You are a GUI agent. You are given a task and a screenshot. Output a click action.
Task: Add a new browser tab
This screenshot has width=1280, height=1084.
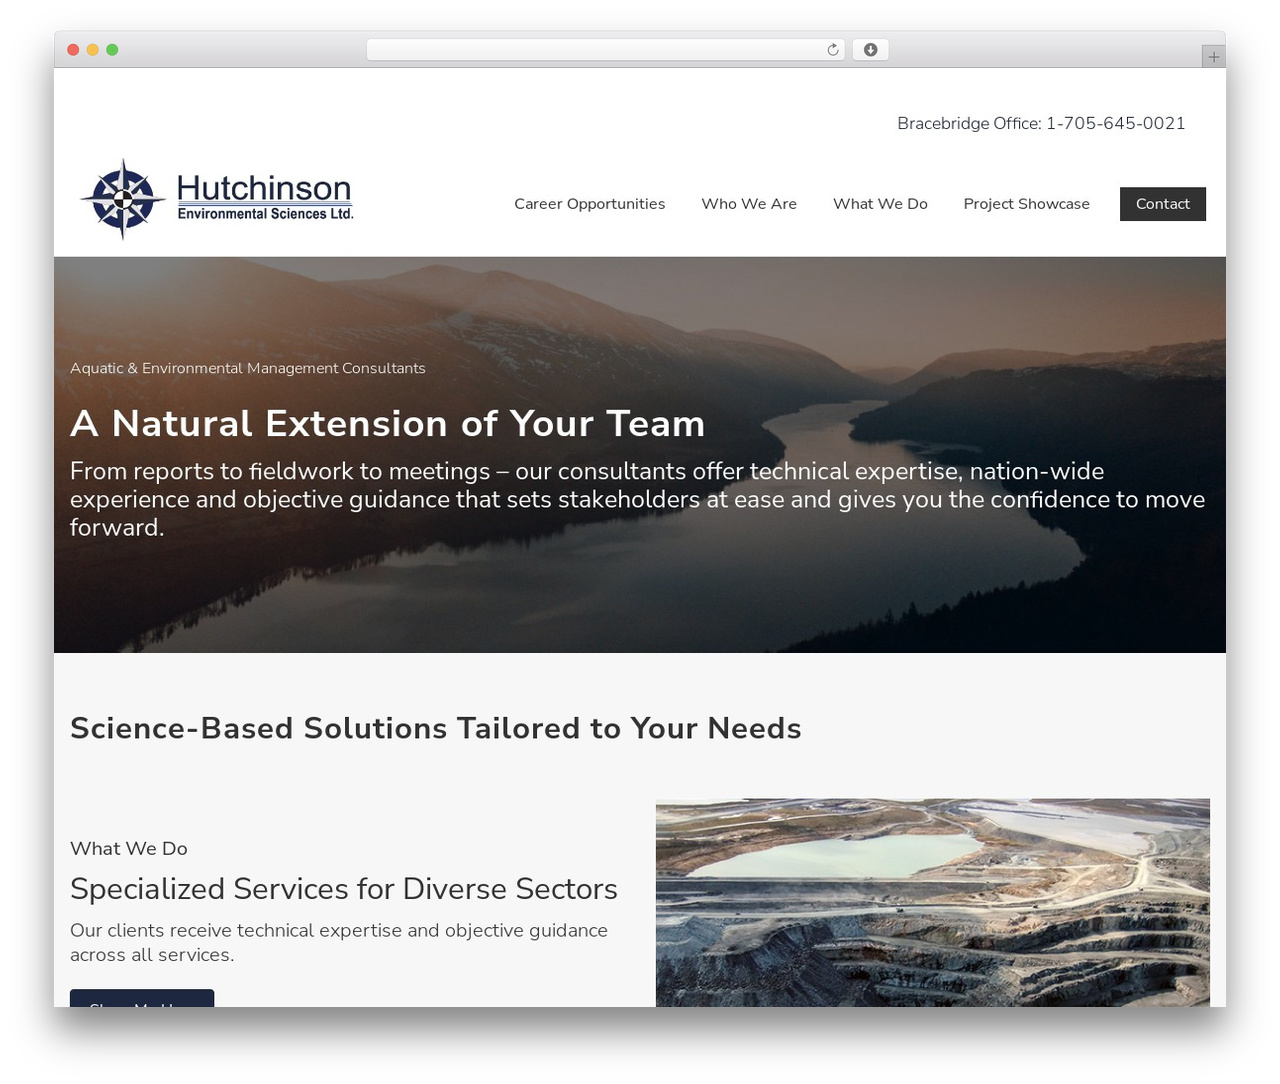click(x=1213, y=57)
